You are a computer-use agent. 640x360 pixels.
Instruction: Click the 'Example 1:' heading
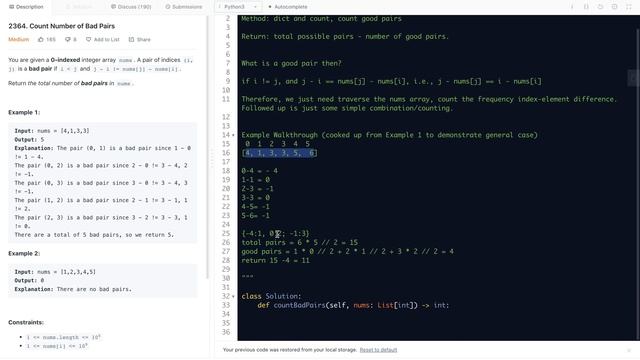(24, 112)
